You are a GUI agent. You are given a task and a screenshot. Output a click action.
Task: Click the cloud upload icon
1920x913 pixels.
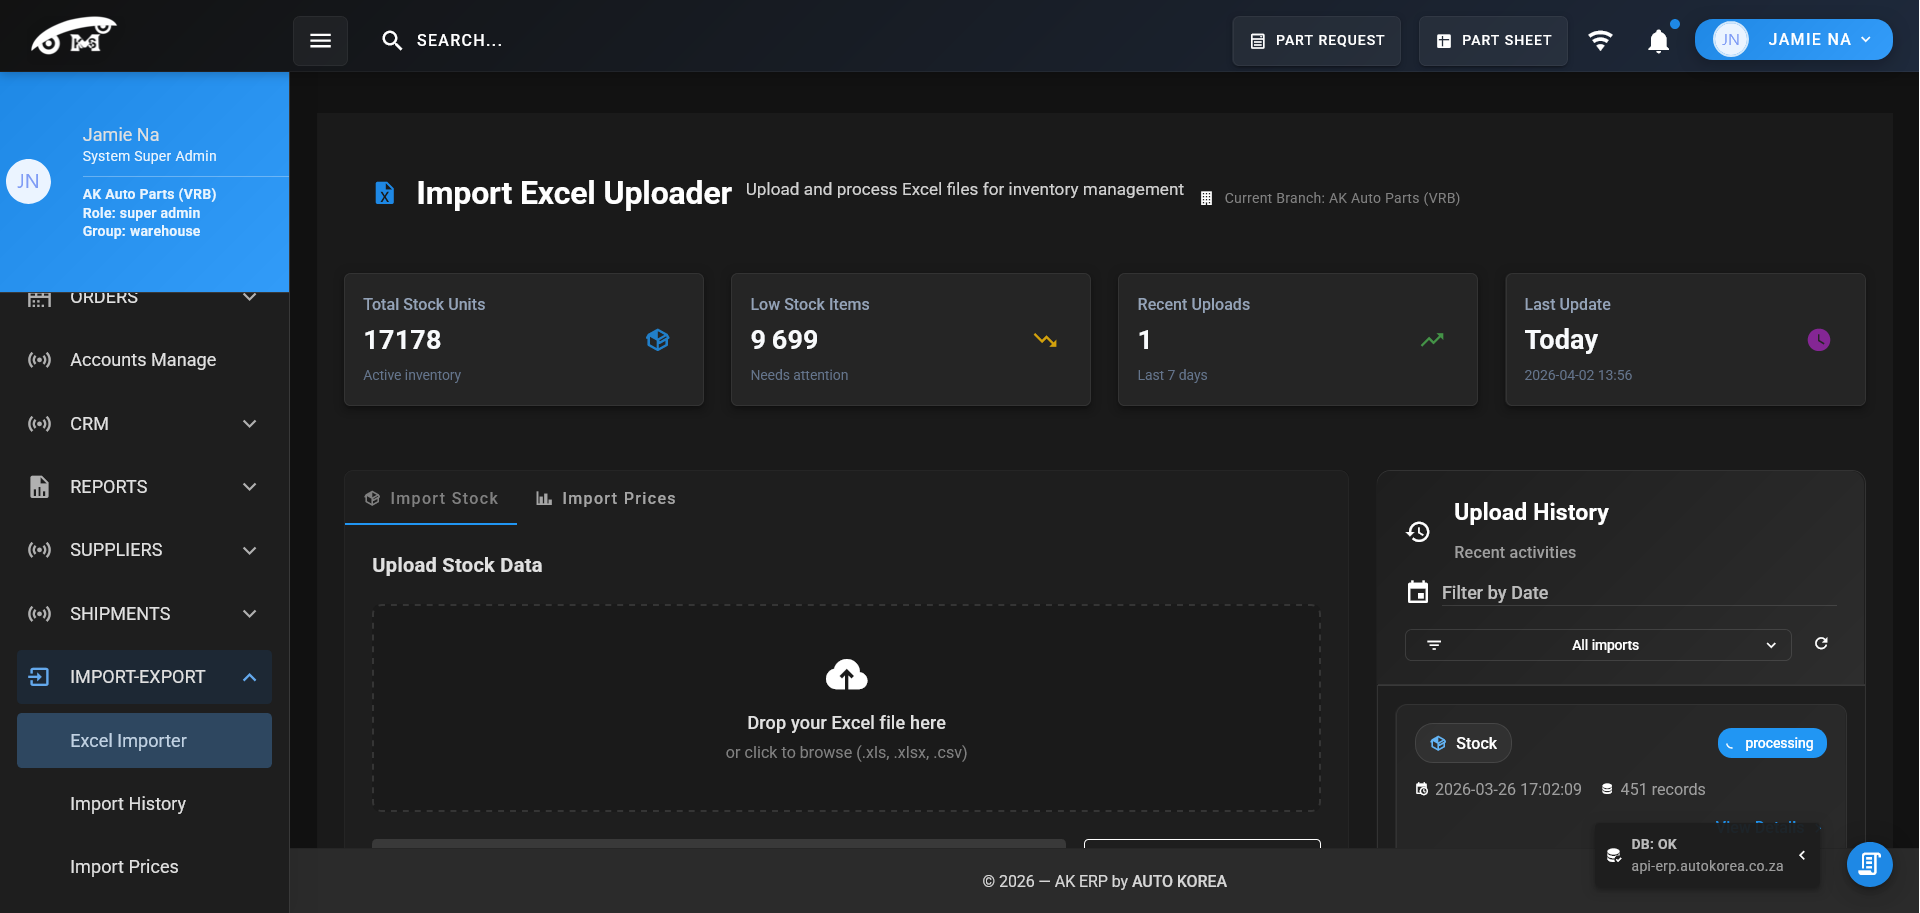(846, 676)
